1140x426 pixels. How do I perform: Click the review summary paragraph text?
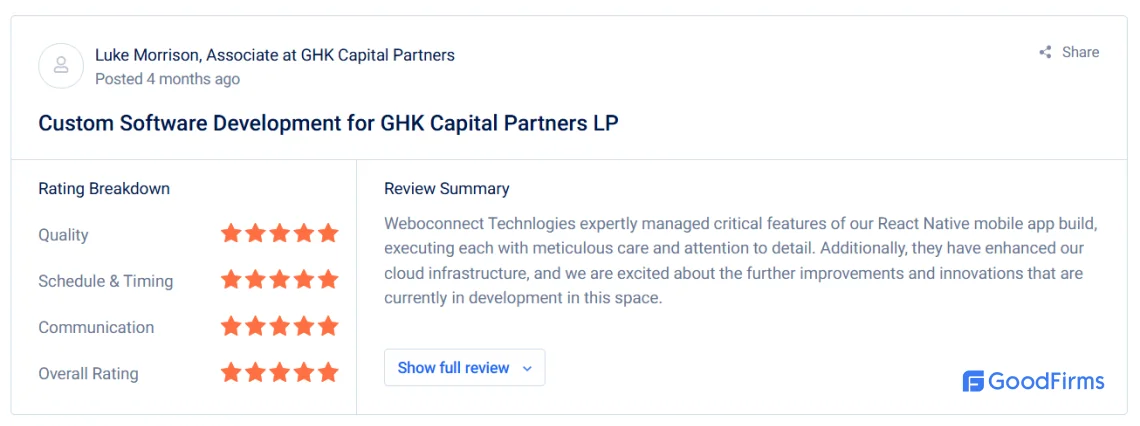(736, 261)
